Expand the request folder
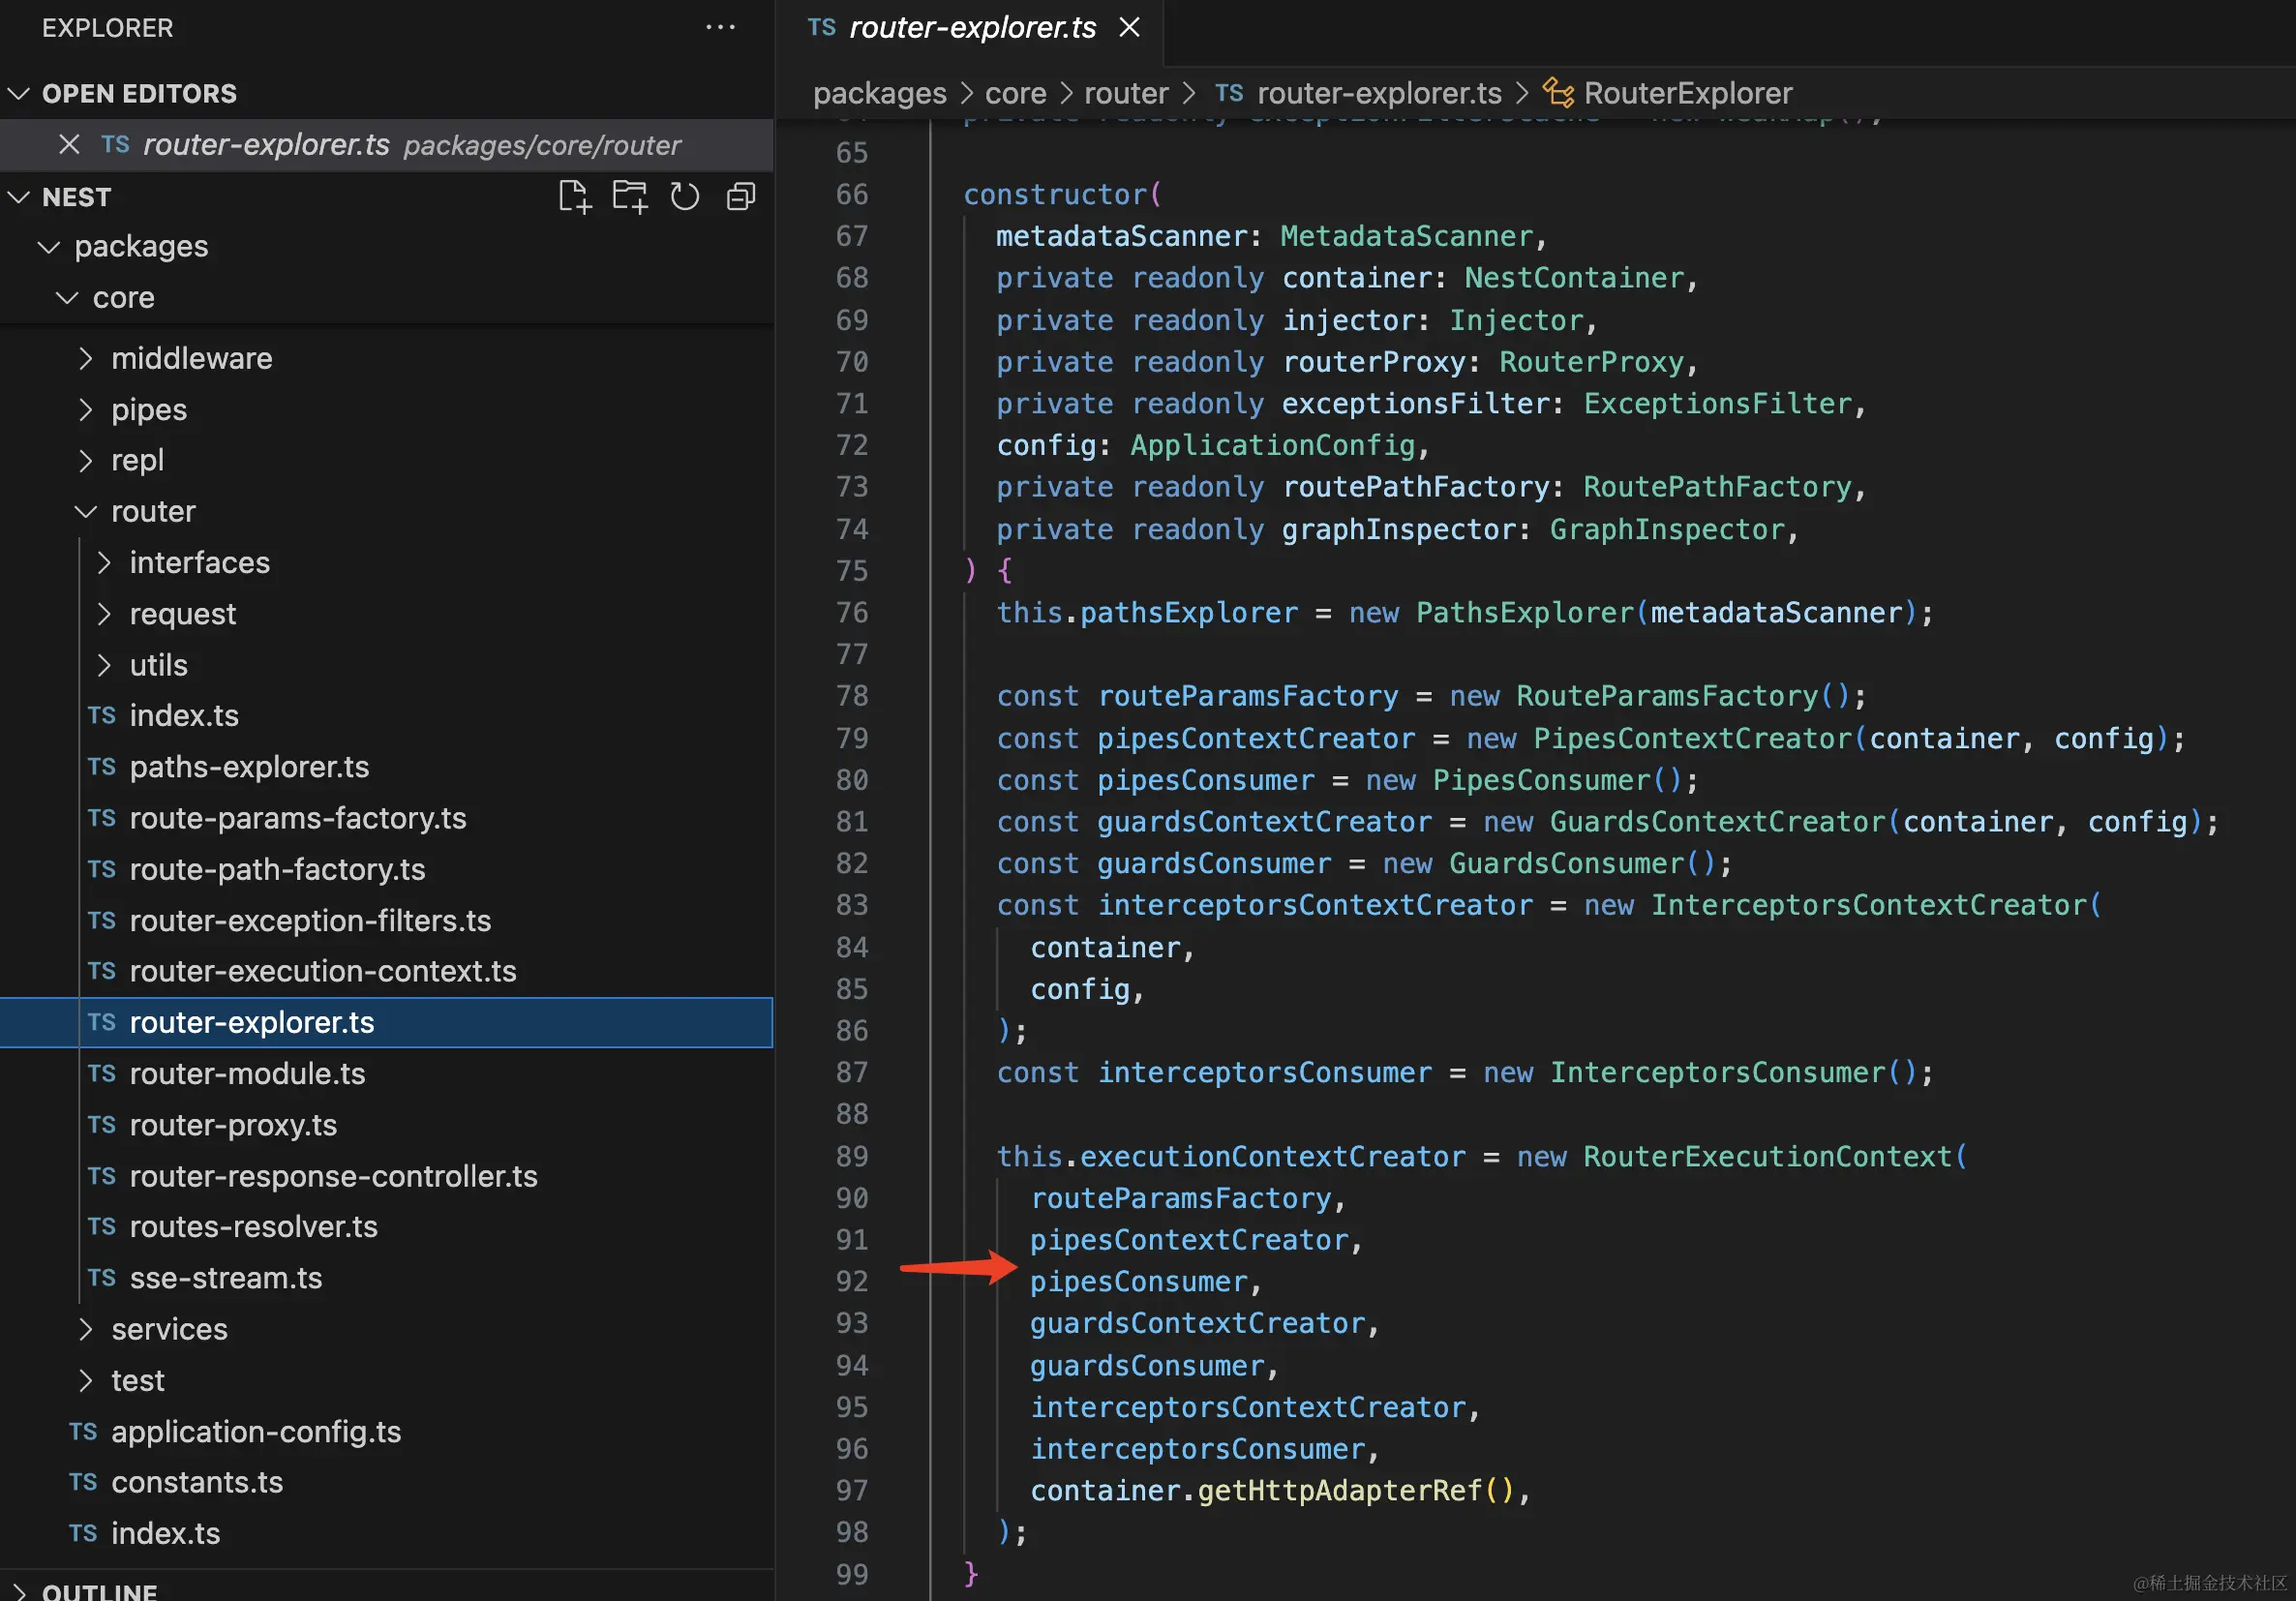Screen dimensions: 2296x1601 coord(104,614)
